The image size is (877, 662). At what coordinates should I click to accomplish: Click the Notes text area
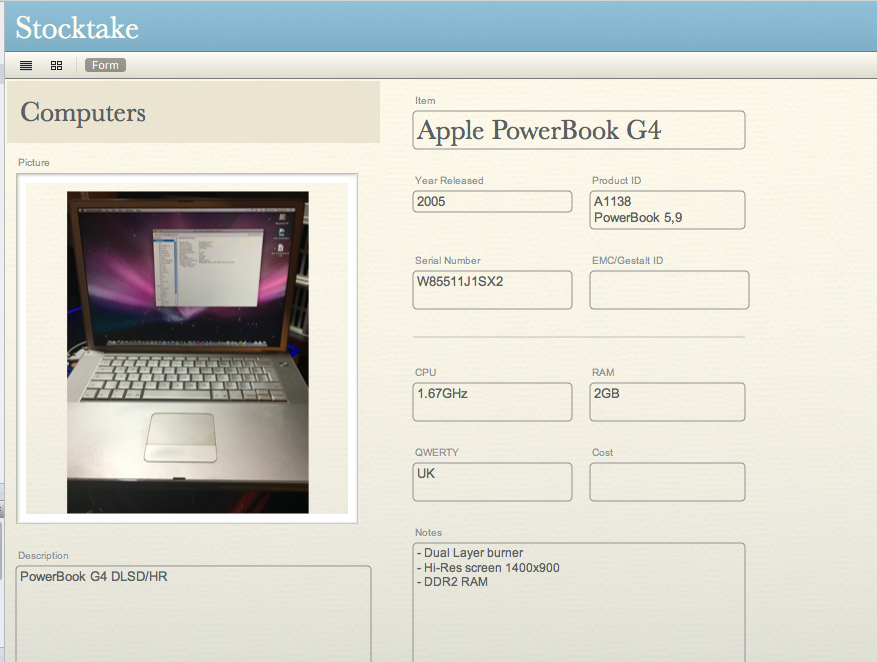point(578,602)
